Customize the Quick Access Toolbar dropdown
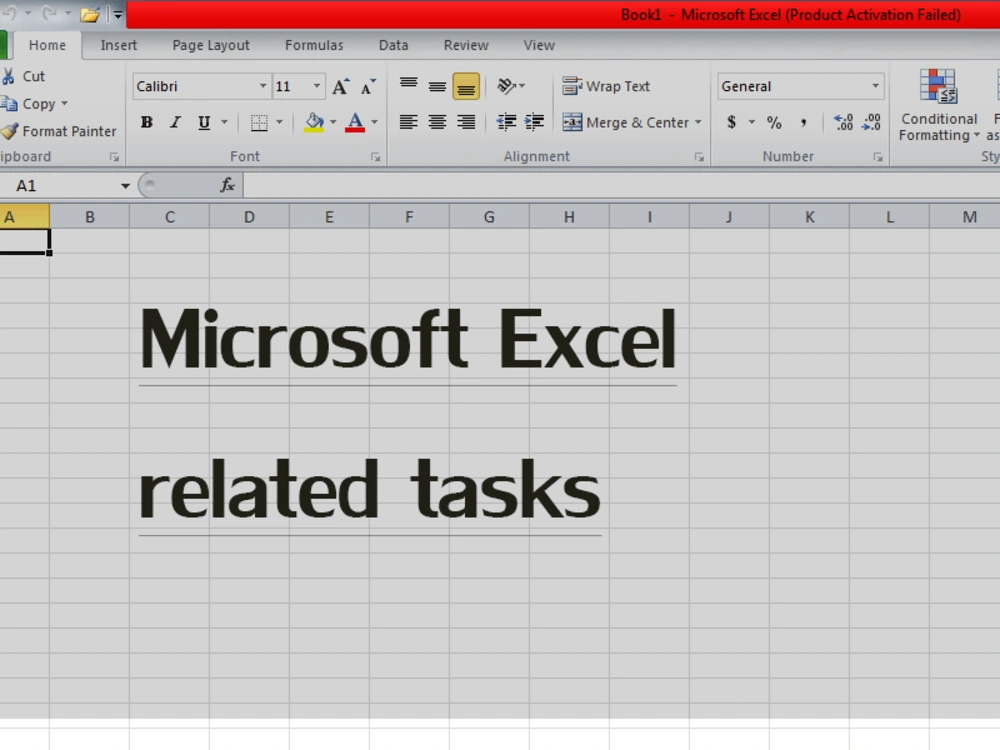 point(118,14)
